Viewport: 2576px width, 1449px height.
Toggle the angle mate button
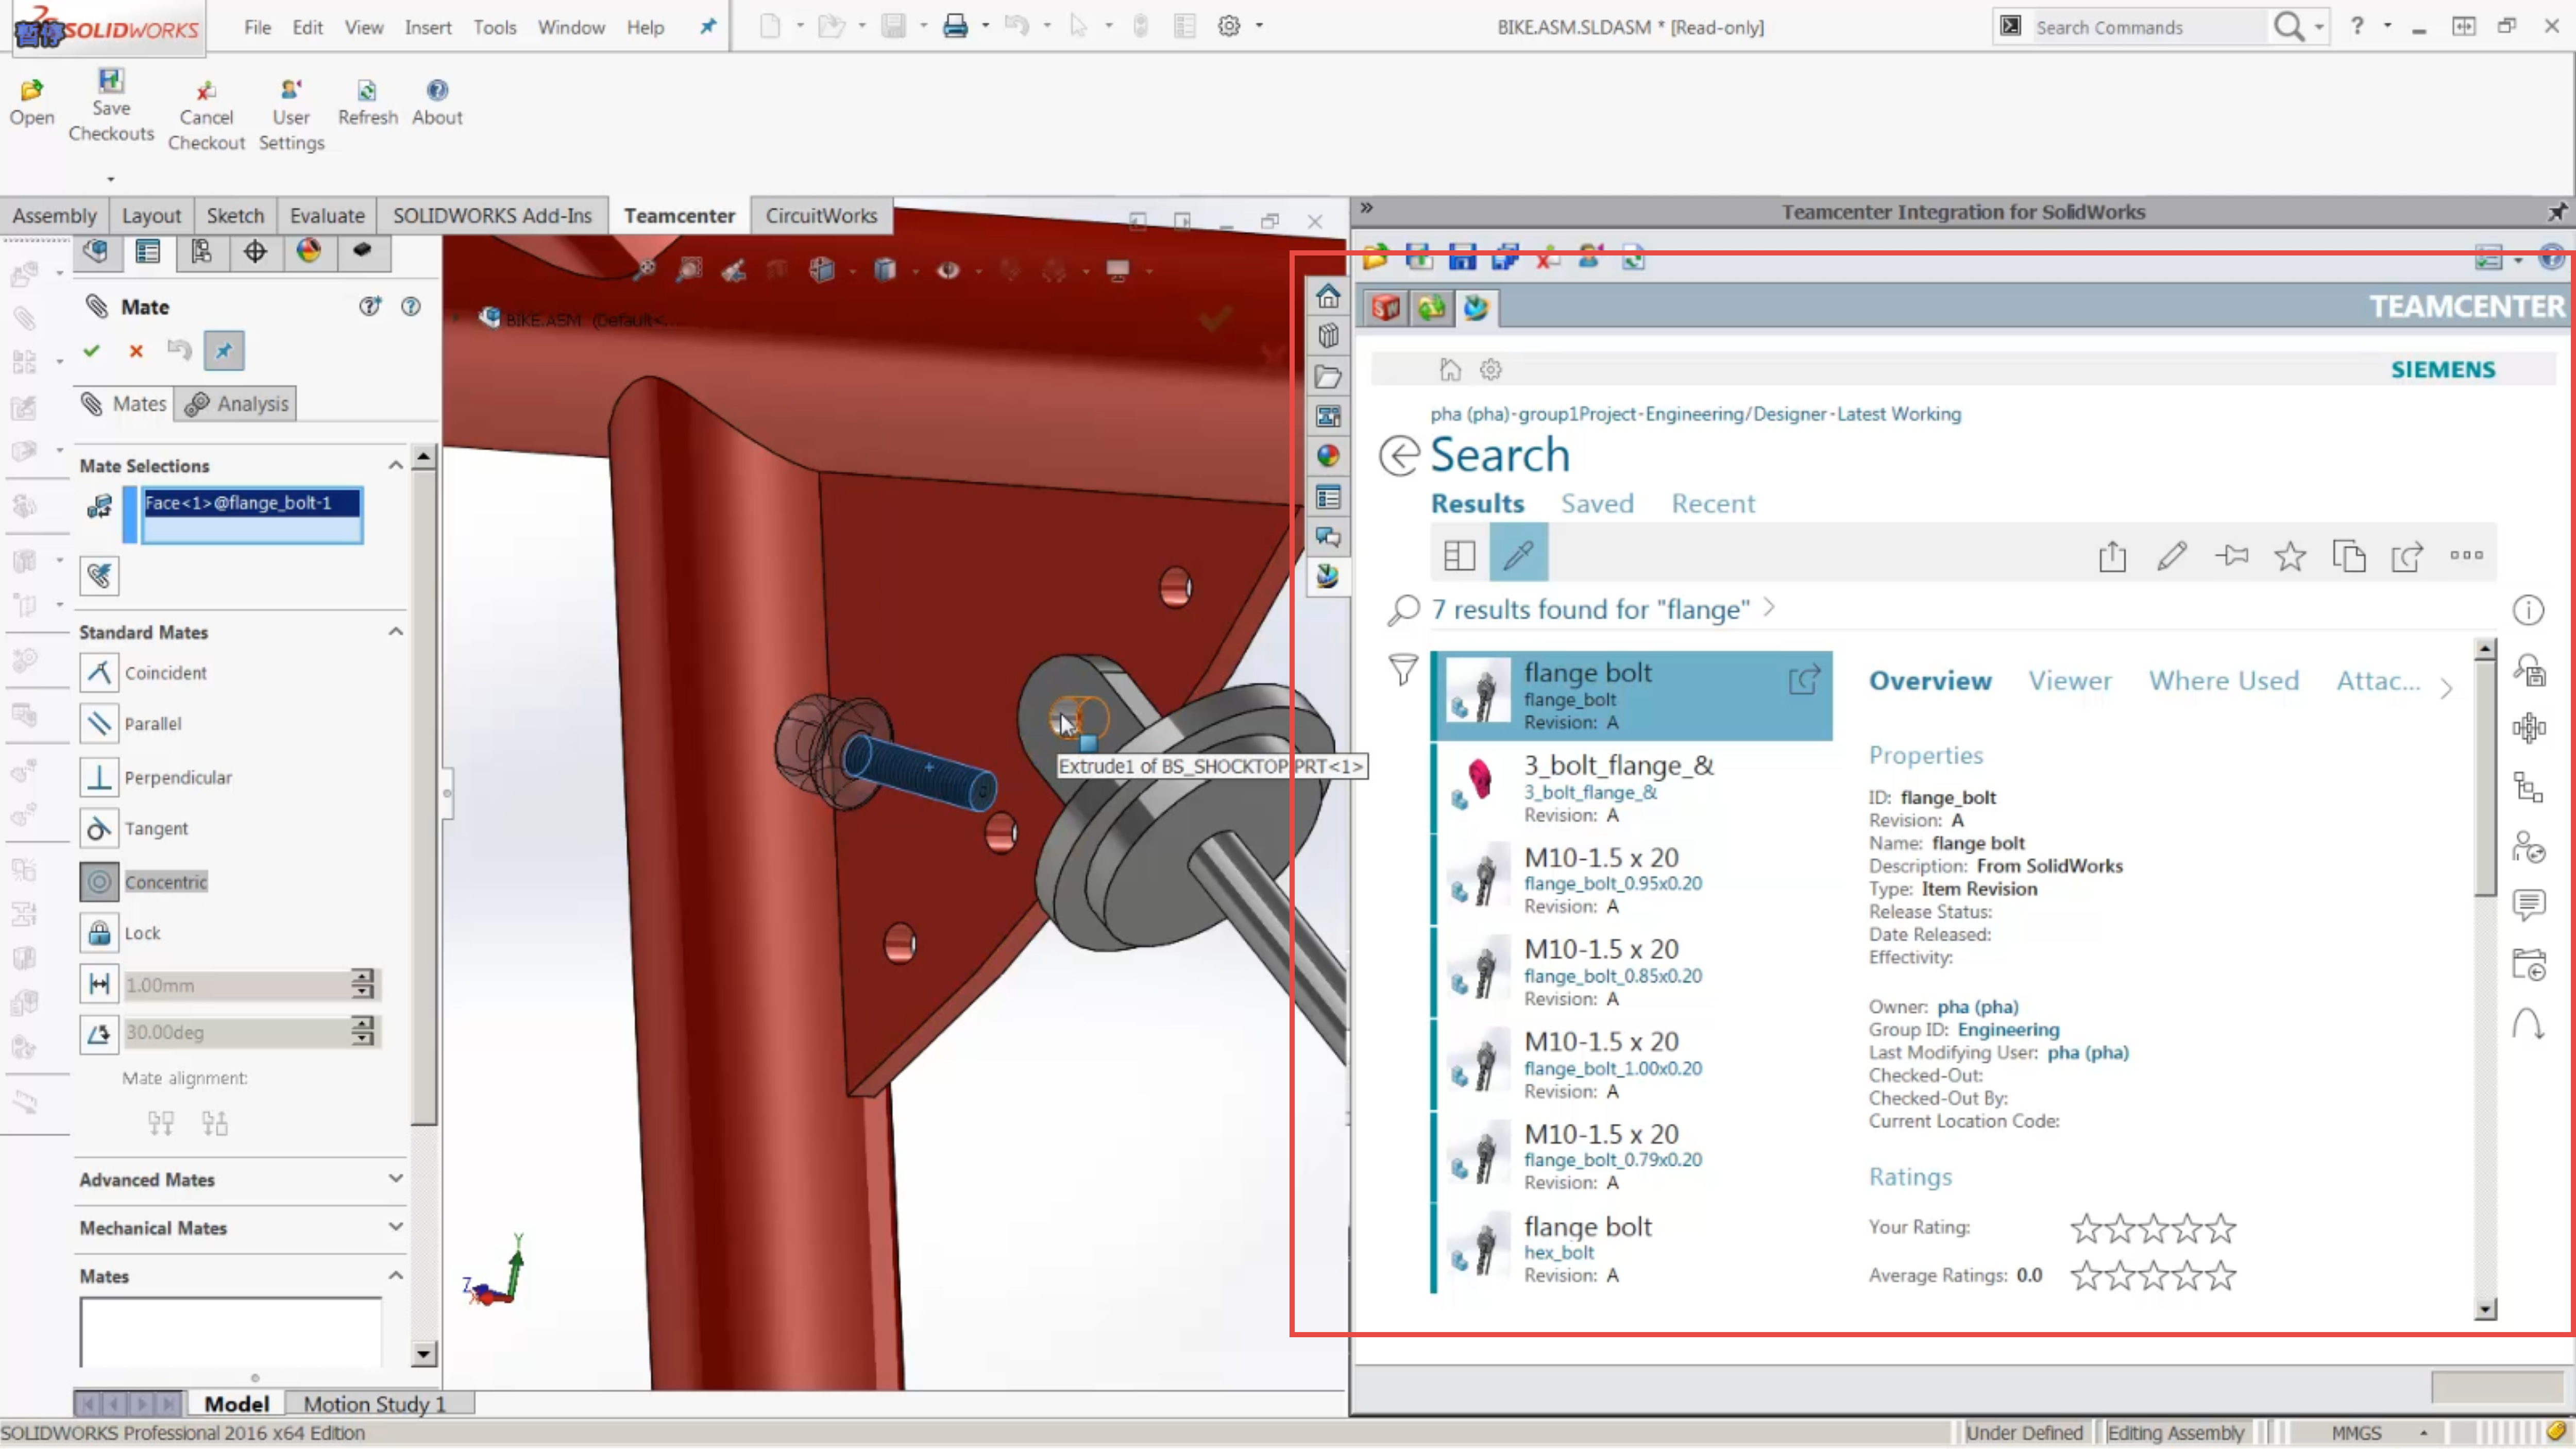[x=99, y=1033]
